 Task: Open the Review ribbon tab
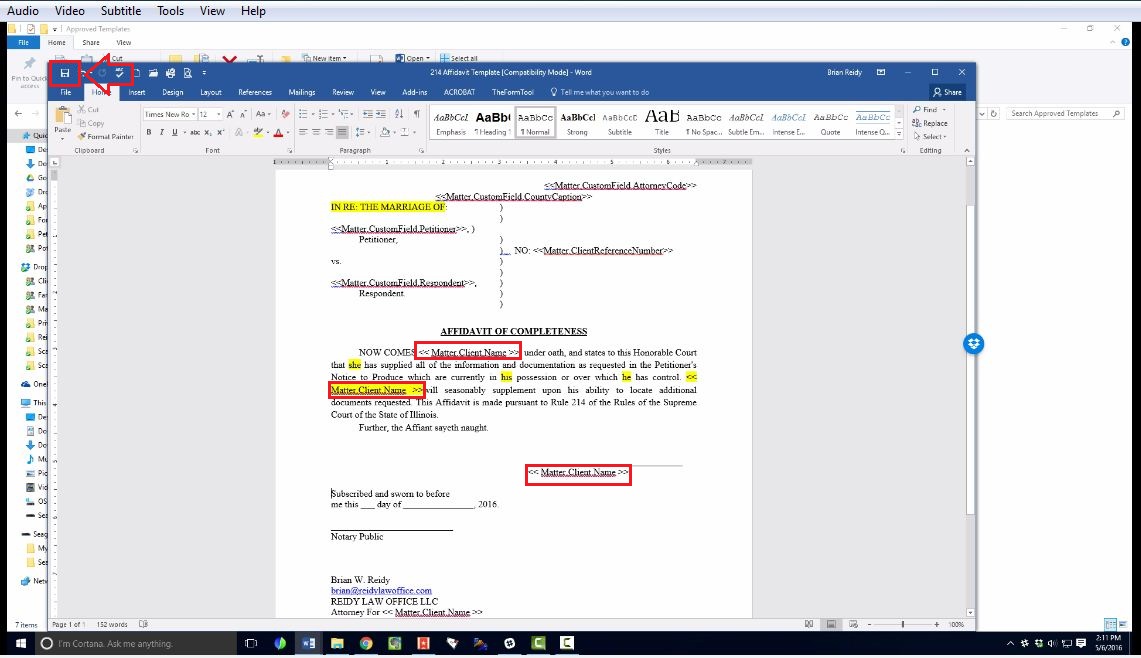tap(343, 92)
